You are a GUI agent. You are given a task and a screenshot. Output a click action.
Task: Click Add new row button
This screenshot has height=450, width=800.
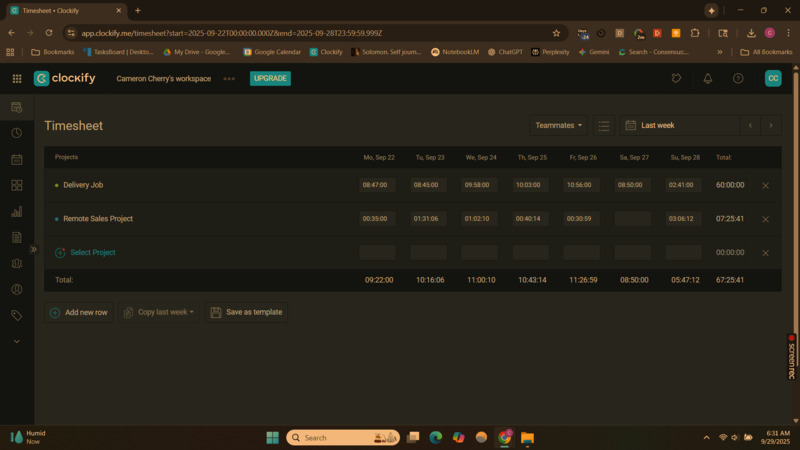pos(79,312)
